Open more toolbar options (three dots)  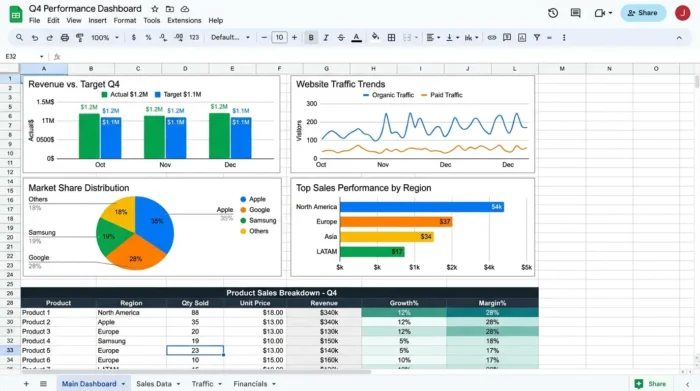[564, 37]
